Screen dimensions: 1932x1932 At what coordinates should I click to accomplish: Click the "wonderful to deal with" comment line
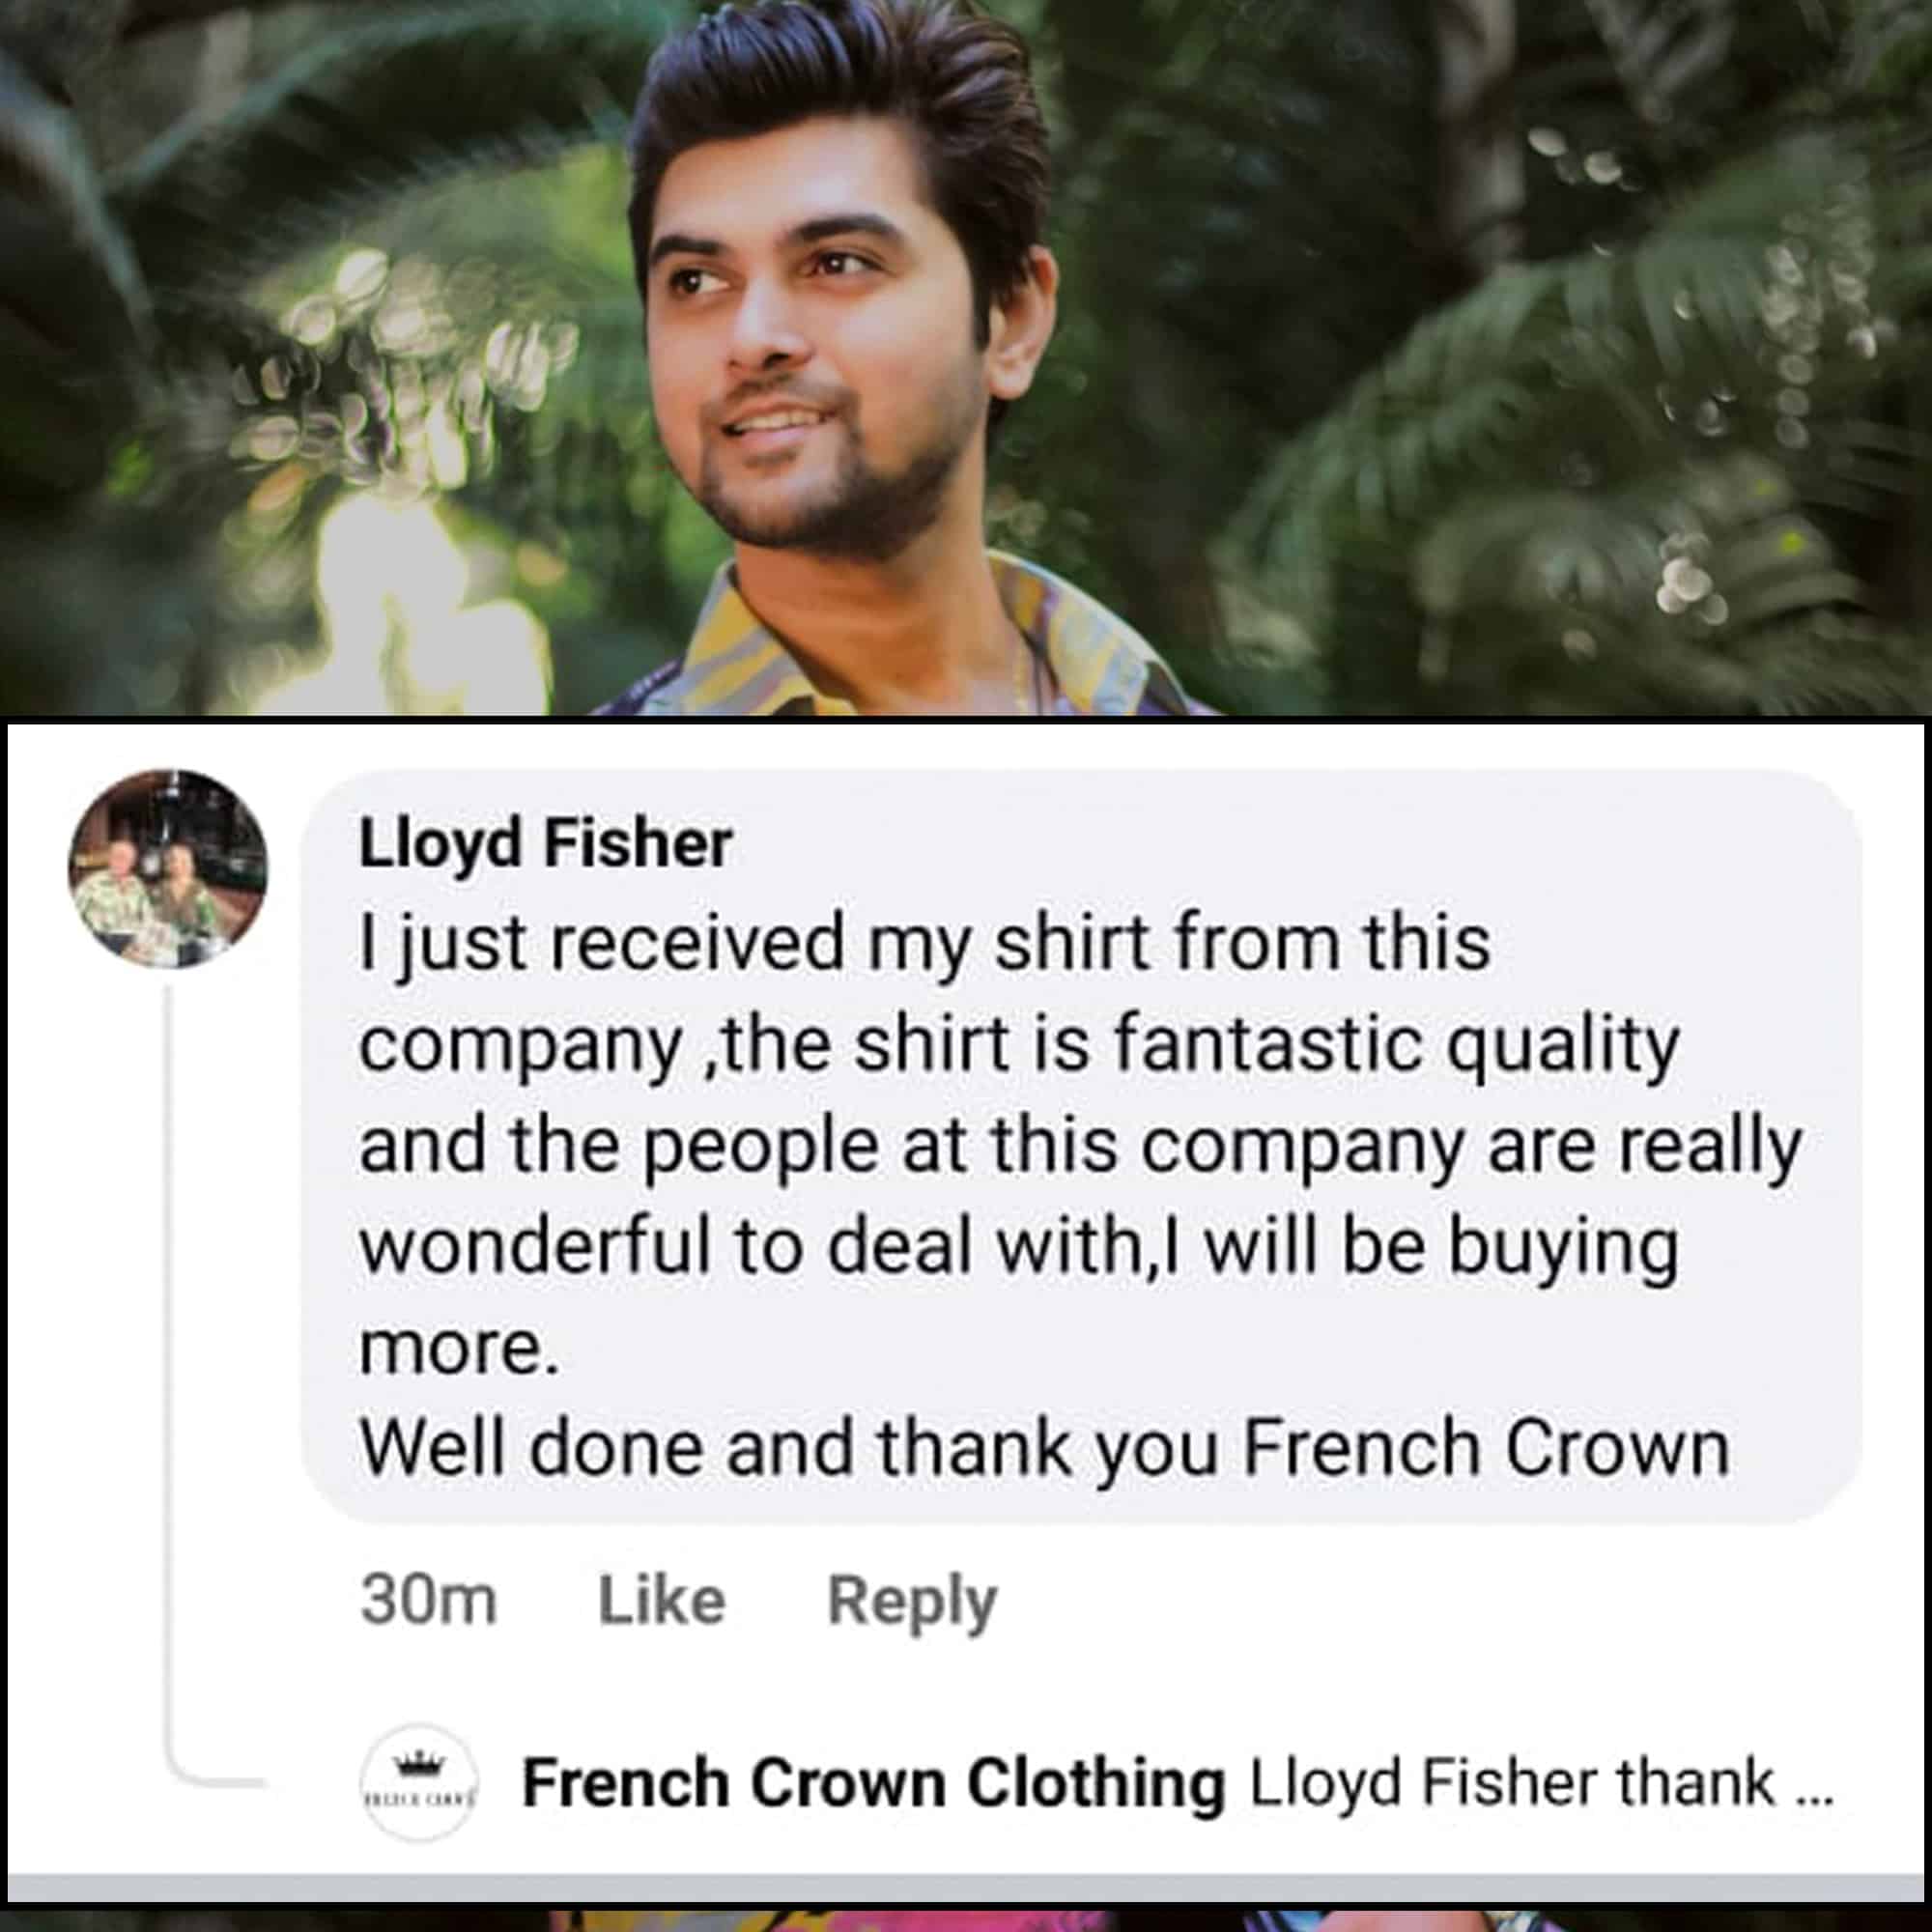pyautogui.click(x=1018, y=1248)
